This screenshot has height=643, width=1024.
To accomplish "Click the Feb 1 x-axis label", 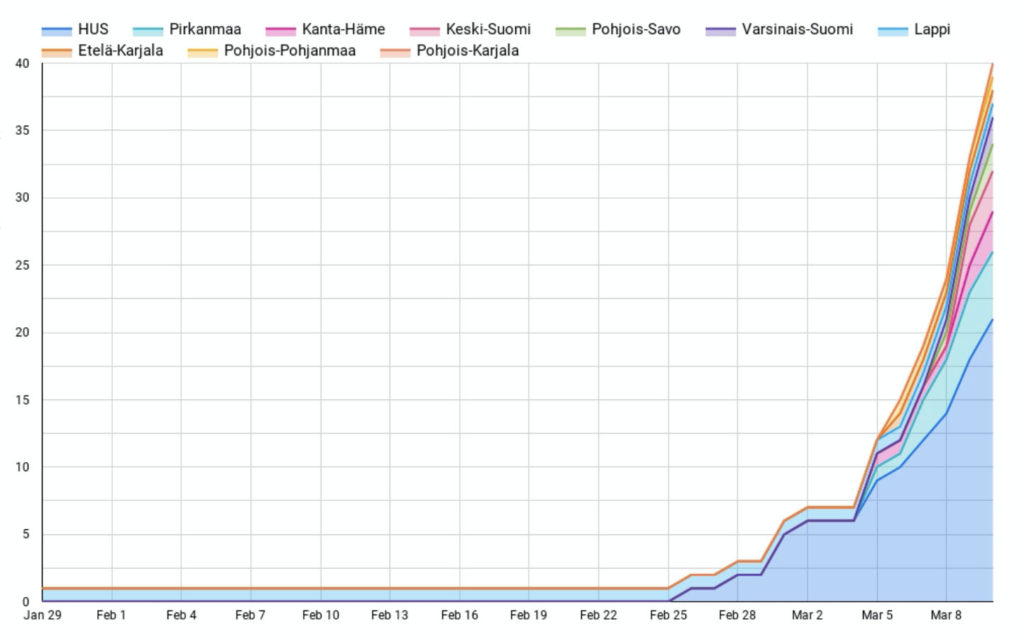I will [x=111, y=615].
